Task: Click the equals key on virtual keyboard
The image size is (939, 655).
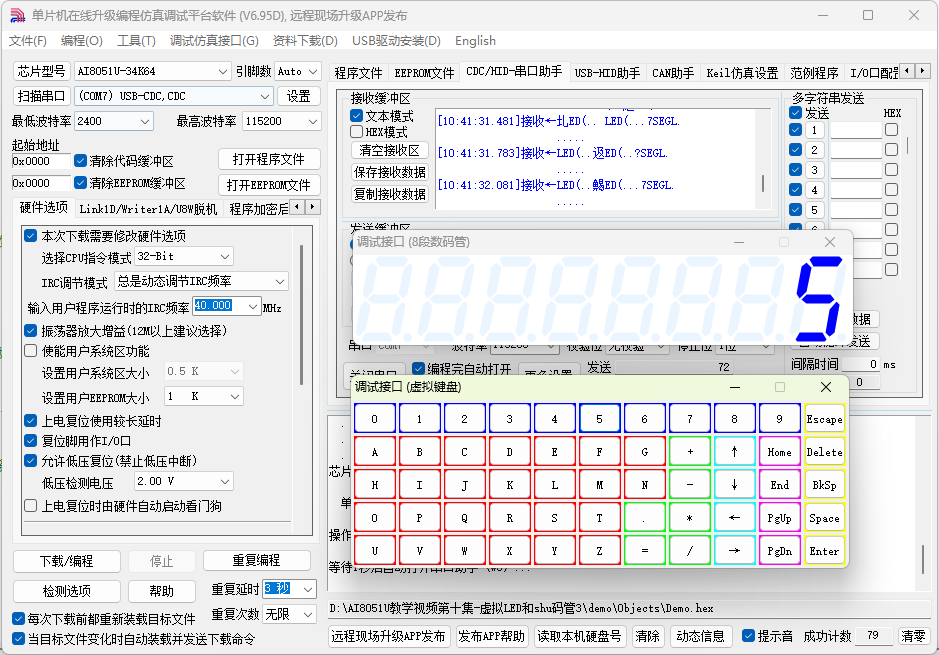Action: (644, 551)
